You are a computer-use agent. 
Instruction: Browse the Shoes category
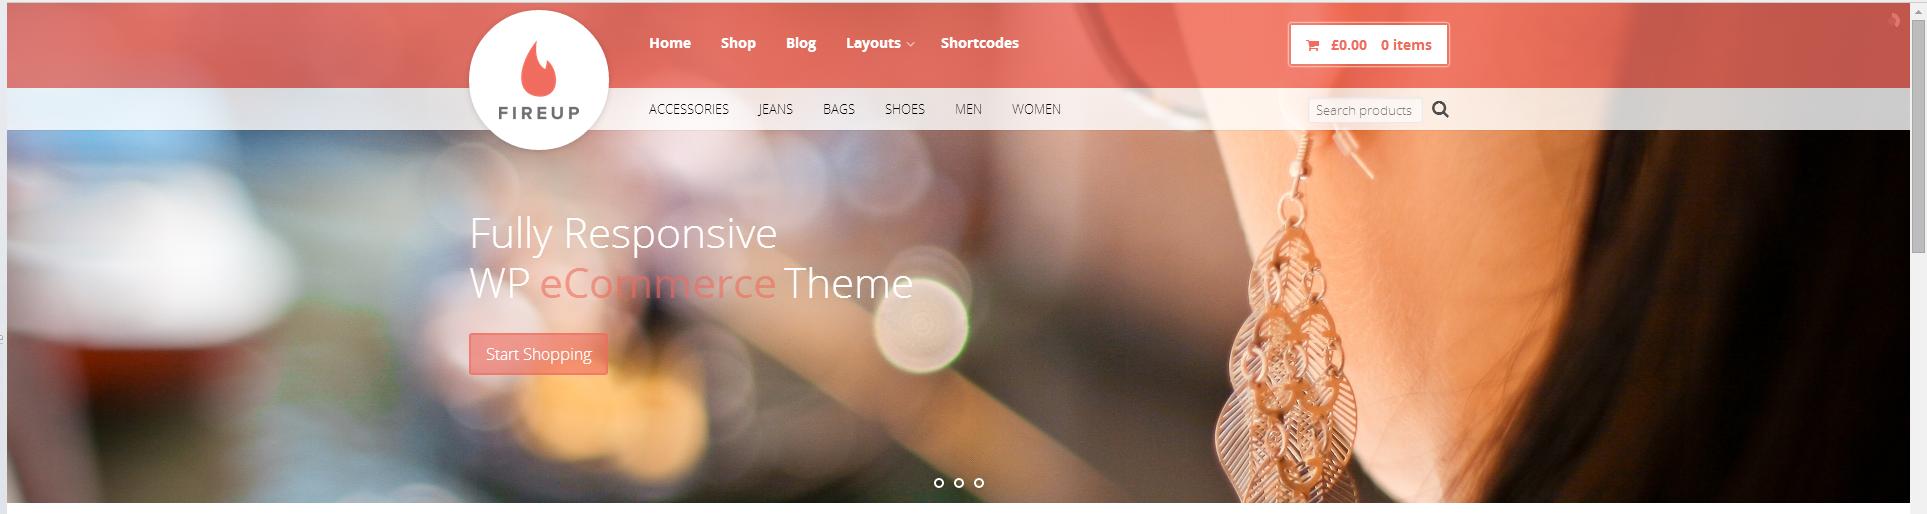tap(905, 109)
